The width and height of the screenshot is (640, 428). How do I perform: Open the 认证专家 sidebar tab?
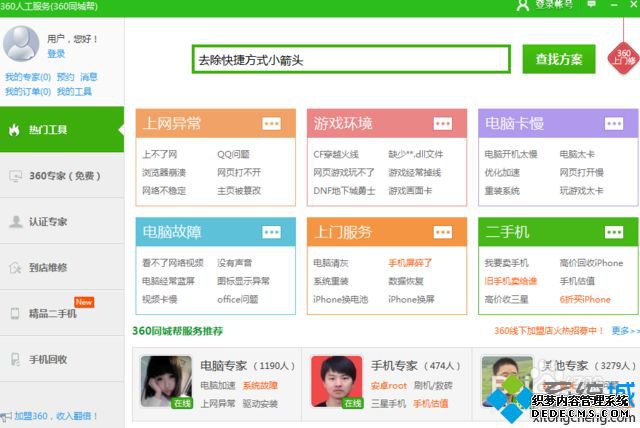[62, 222]
